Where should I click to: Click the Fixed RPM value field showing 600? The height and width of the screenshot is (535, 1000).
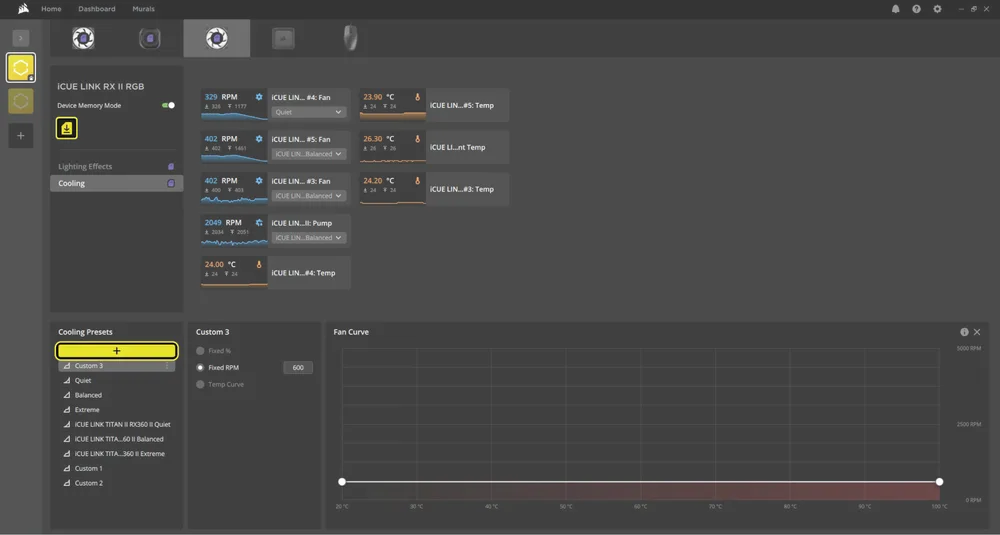pyautogui.click(x=298, y=368)
